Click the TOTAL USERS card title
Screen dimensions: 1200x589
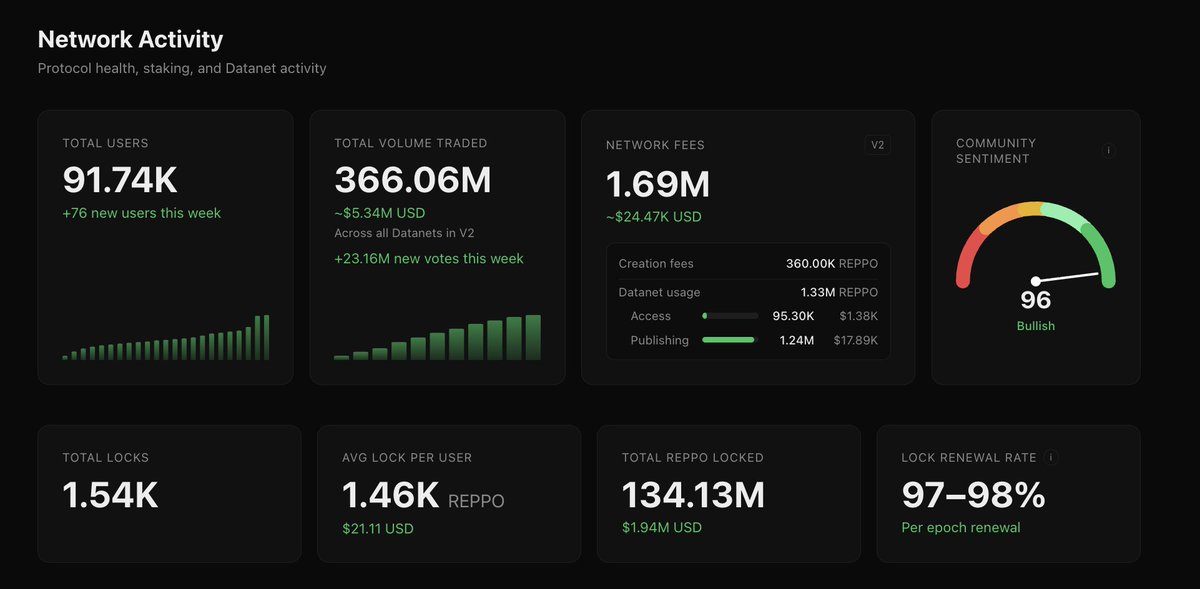click(105, 144)
